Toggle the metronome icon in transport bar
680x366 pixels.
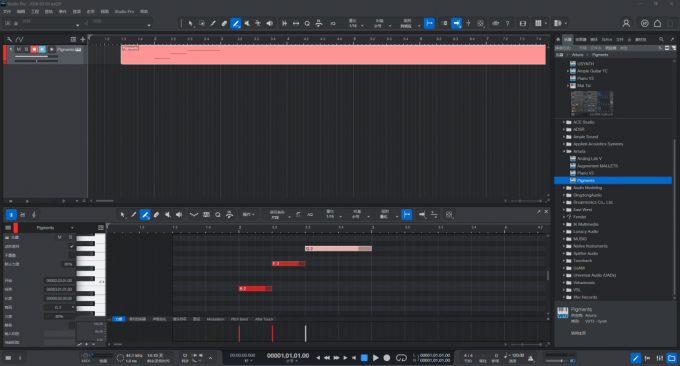[530, 358]
